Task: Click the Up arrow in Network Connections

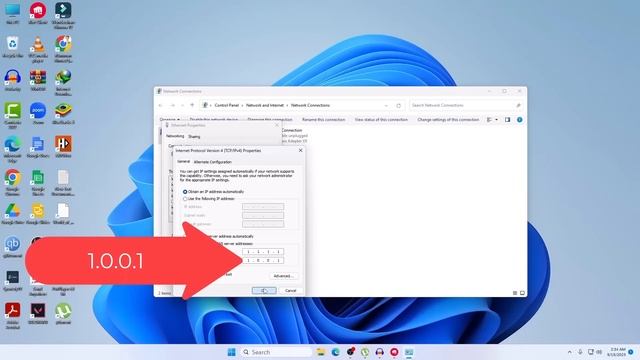Action: coord(192,105)
